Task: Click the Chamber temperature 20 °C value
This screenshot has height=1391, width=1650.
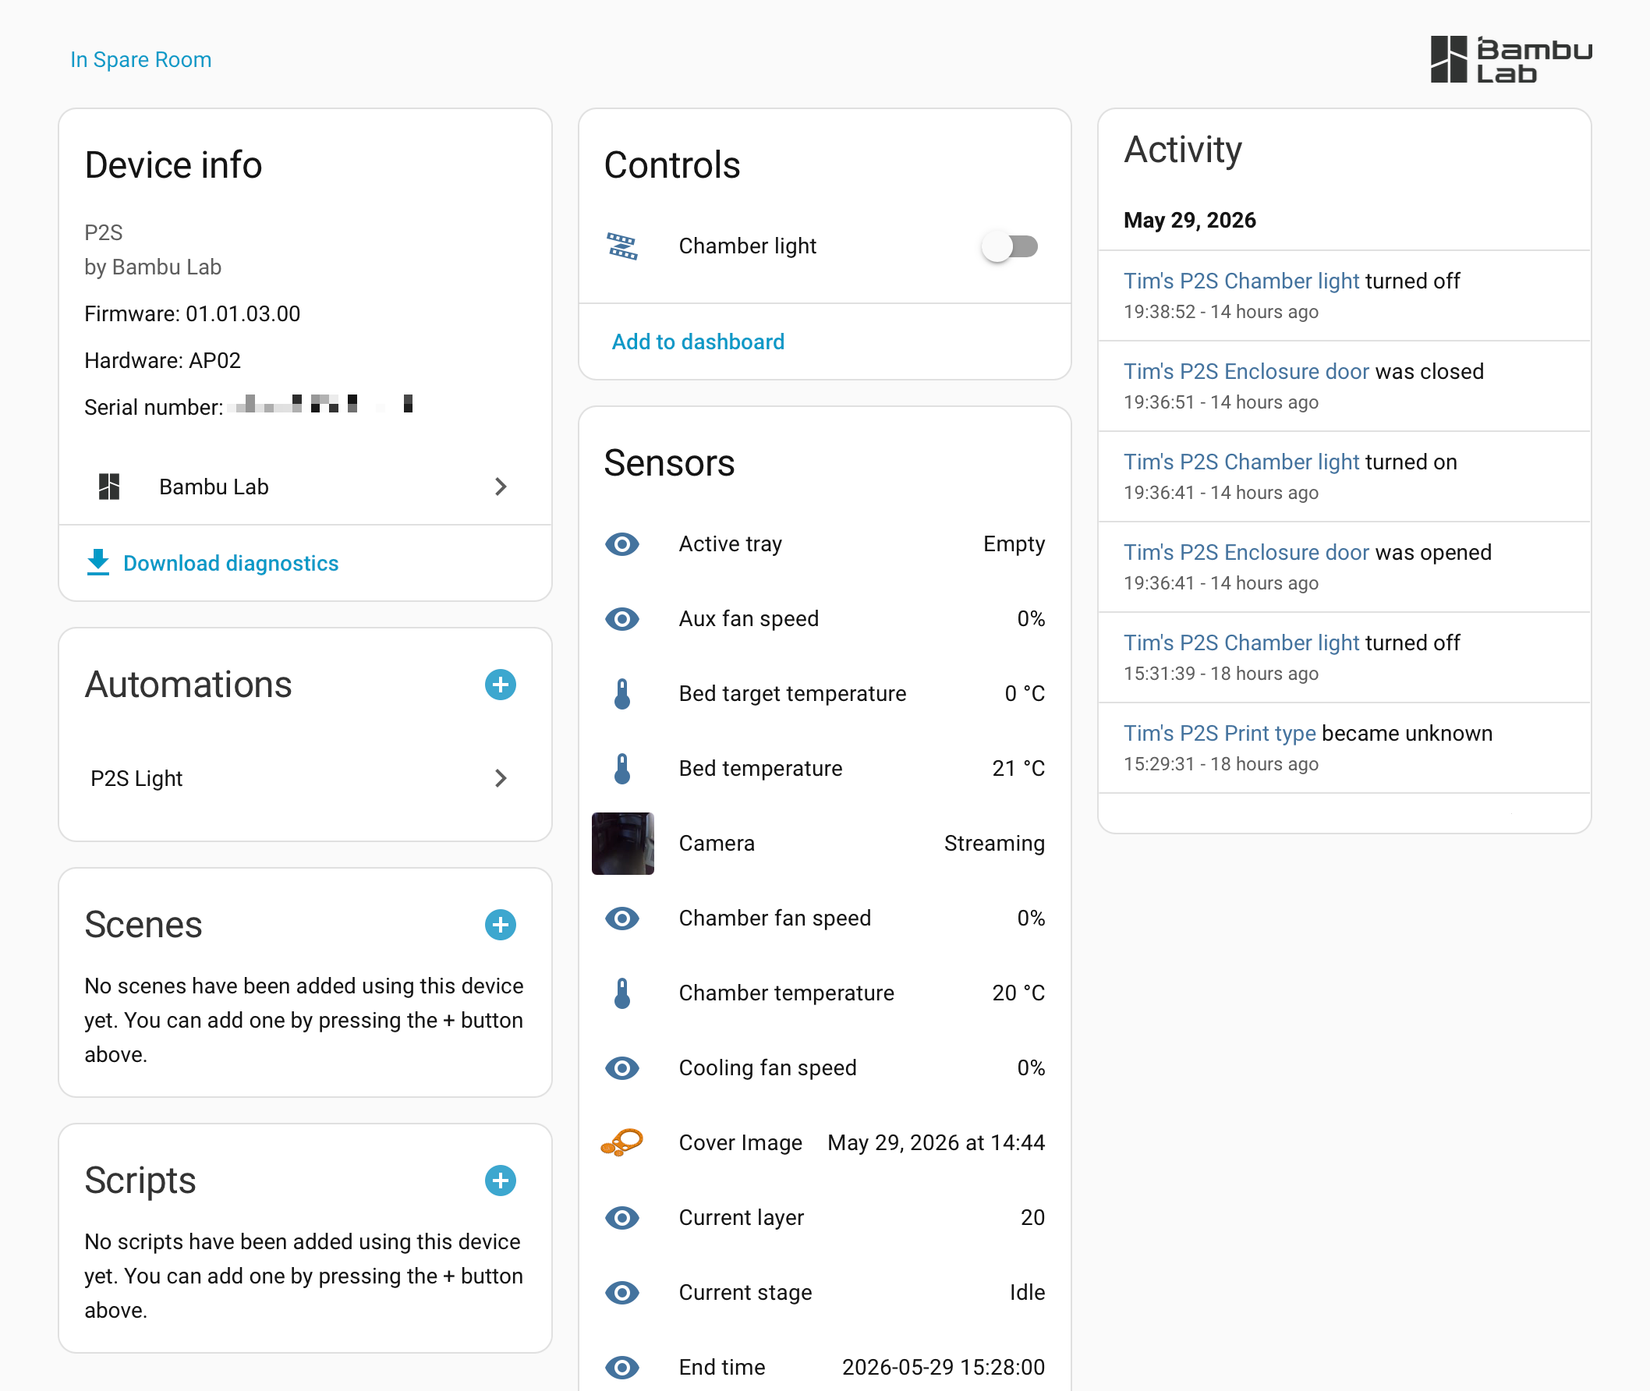Action: point(1018,993)
